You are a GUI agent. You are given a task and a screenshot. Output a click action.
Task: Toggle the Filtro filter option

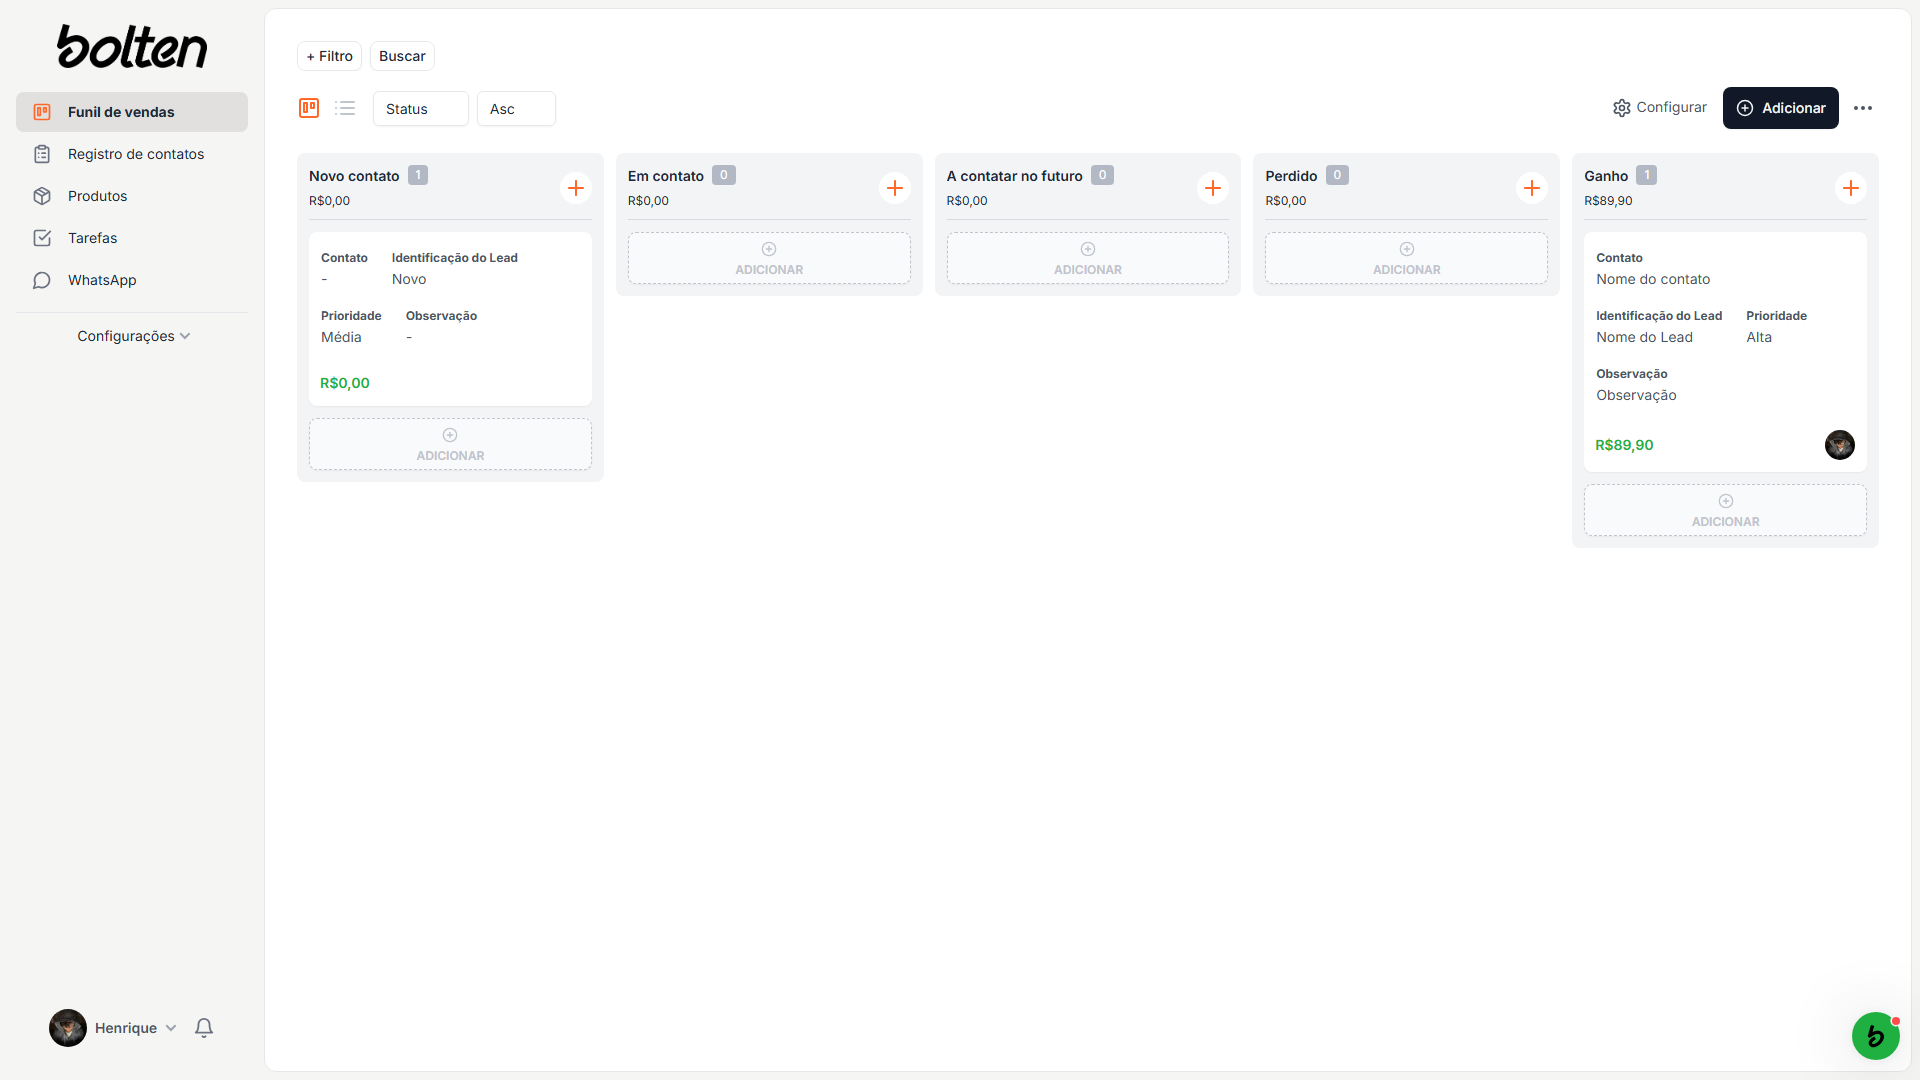pyautogui.click(x=328, y=55)
